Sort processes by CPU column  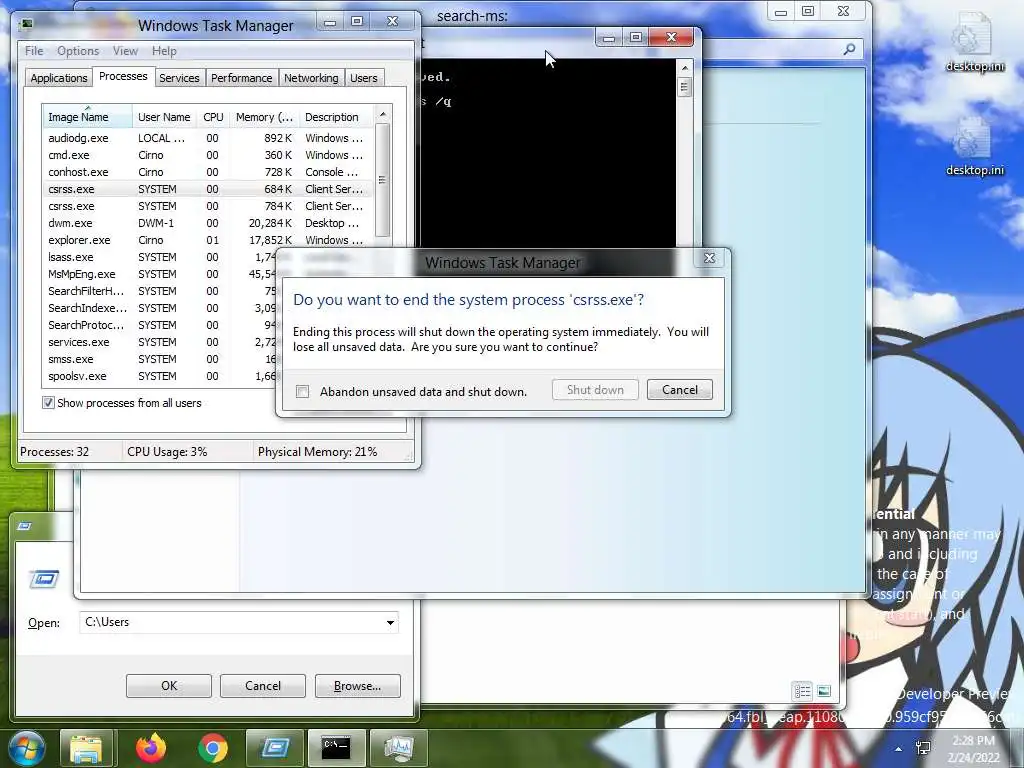tap(213, 117)
